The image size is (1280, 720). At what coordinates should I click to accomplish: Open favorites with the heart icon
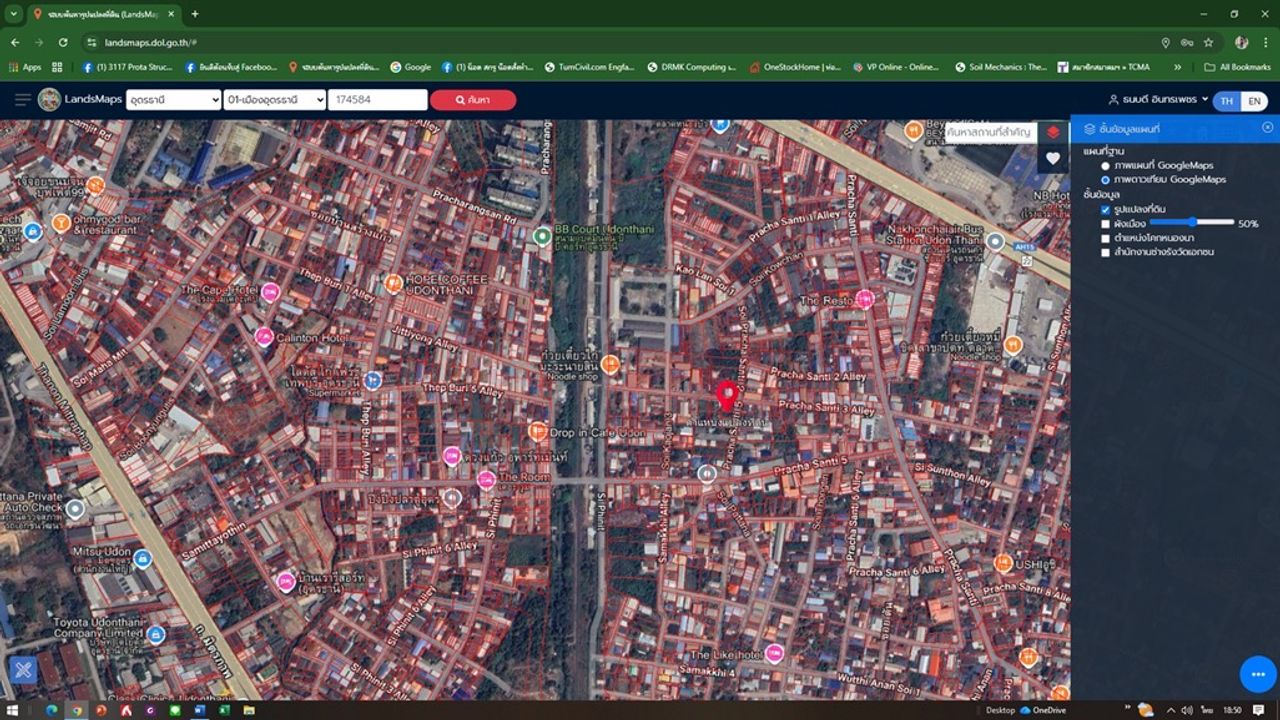1053,159
